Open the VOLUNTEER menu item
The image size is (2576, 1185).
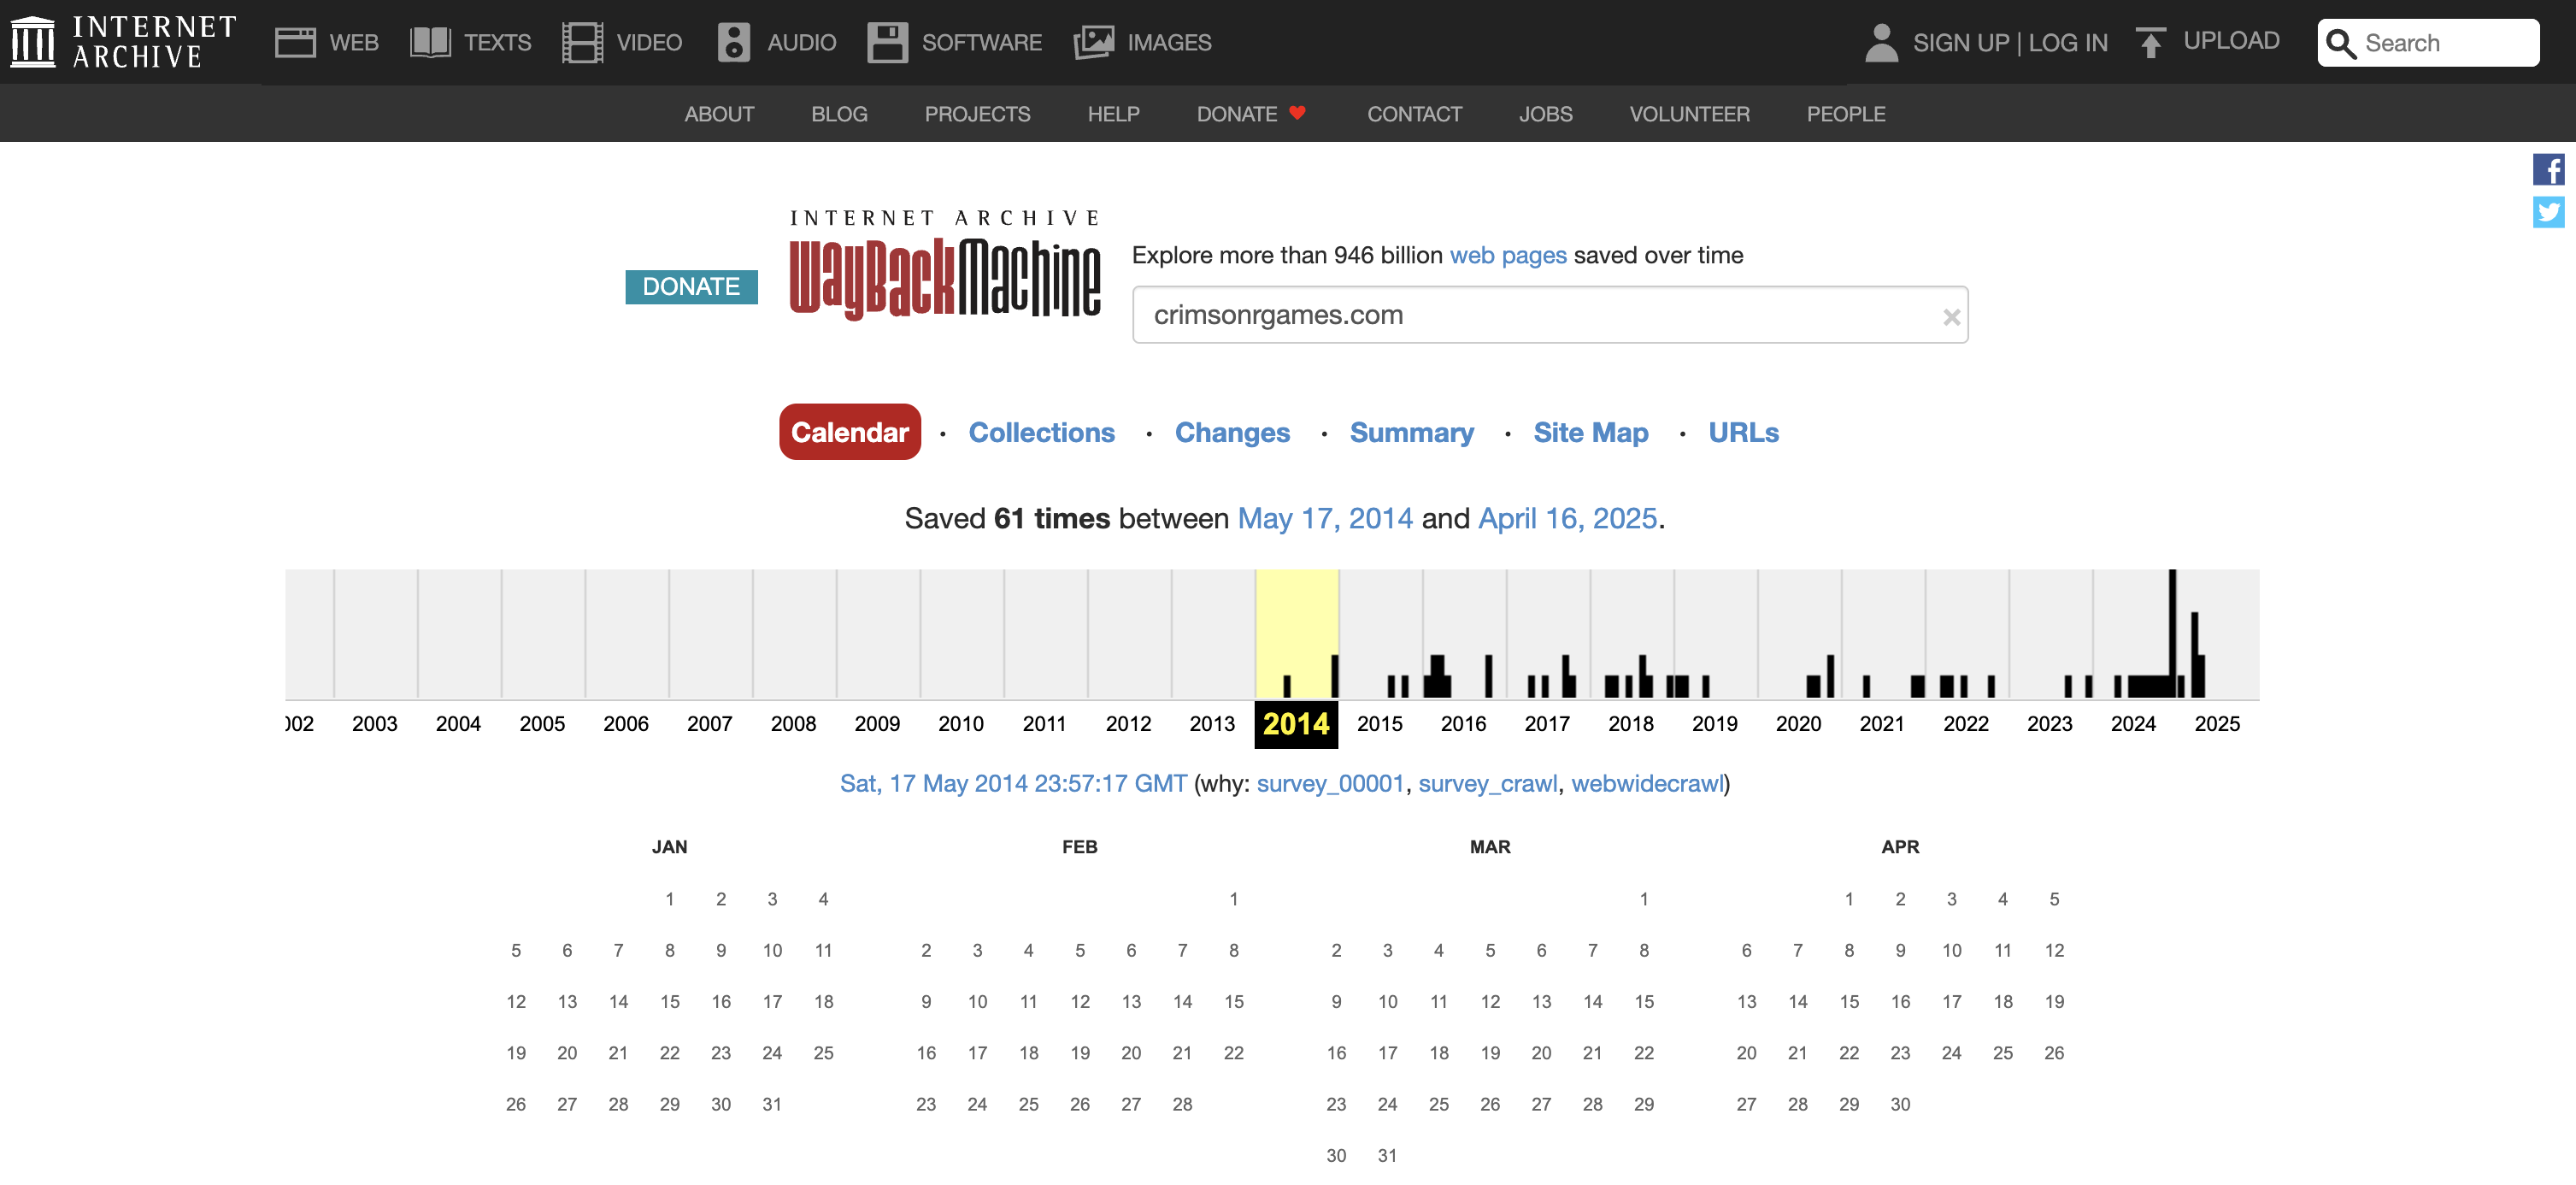(1689, 114)
